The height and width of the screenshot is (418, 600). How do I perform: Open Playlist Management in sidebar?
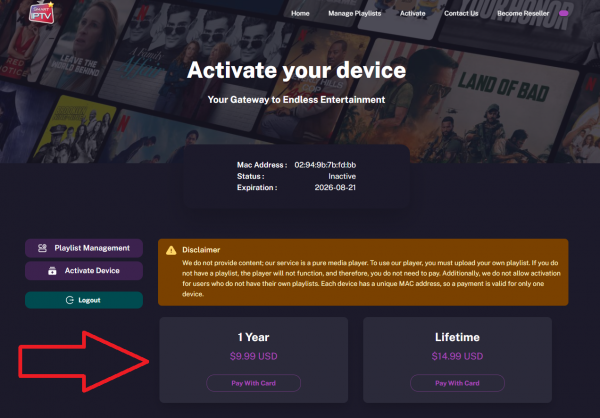pyautogui.click(x=84, y=248)
